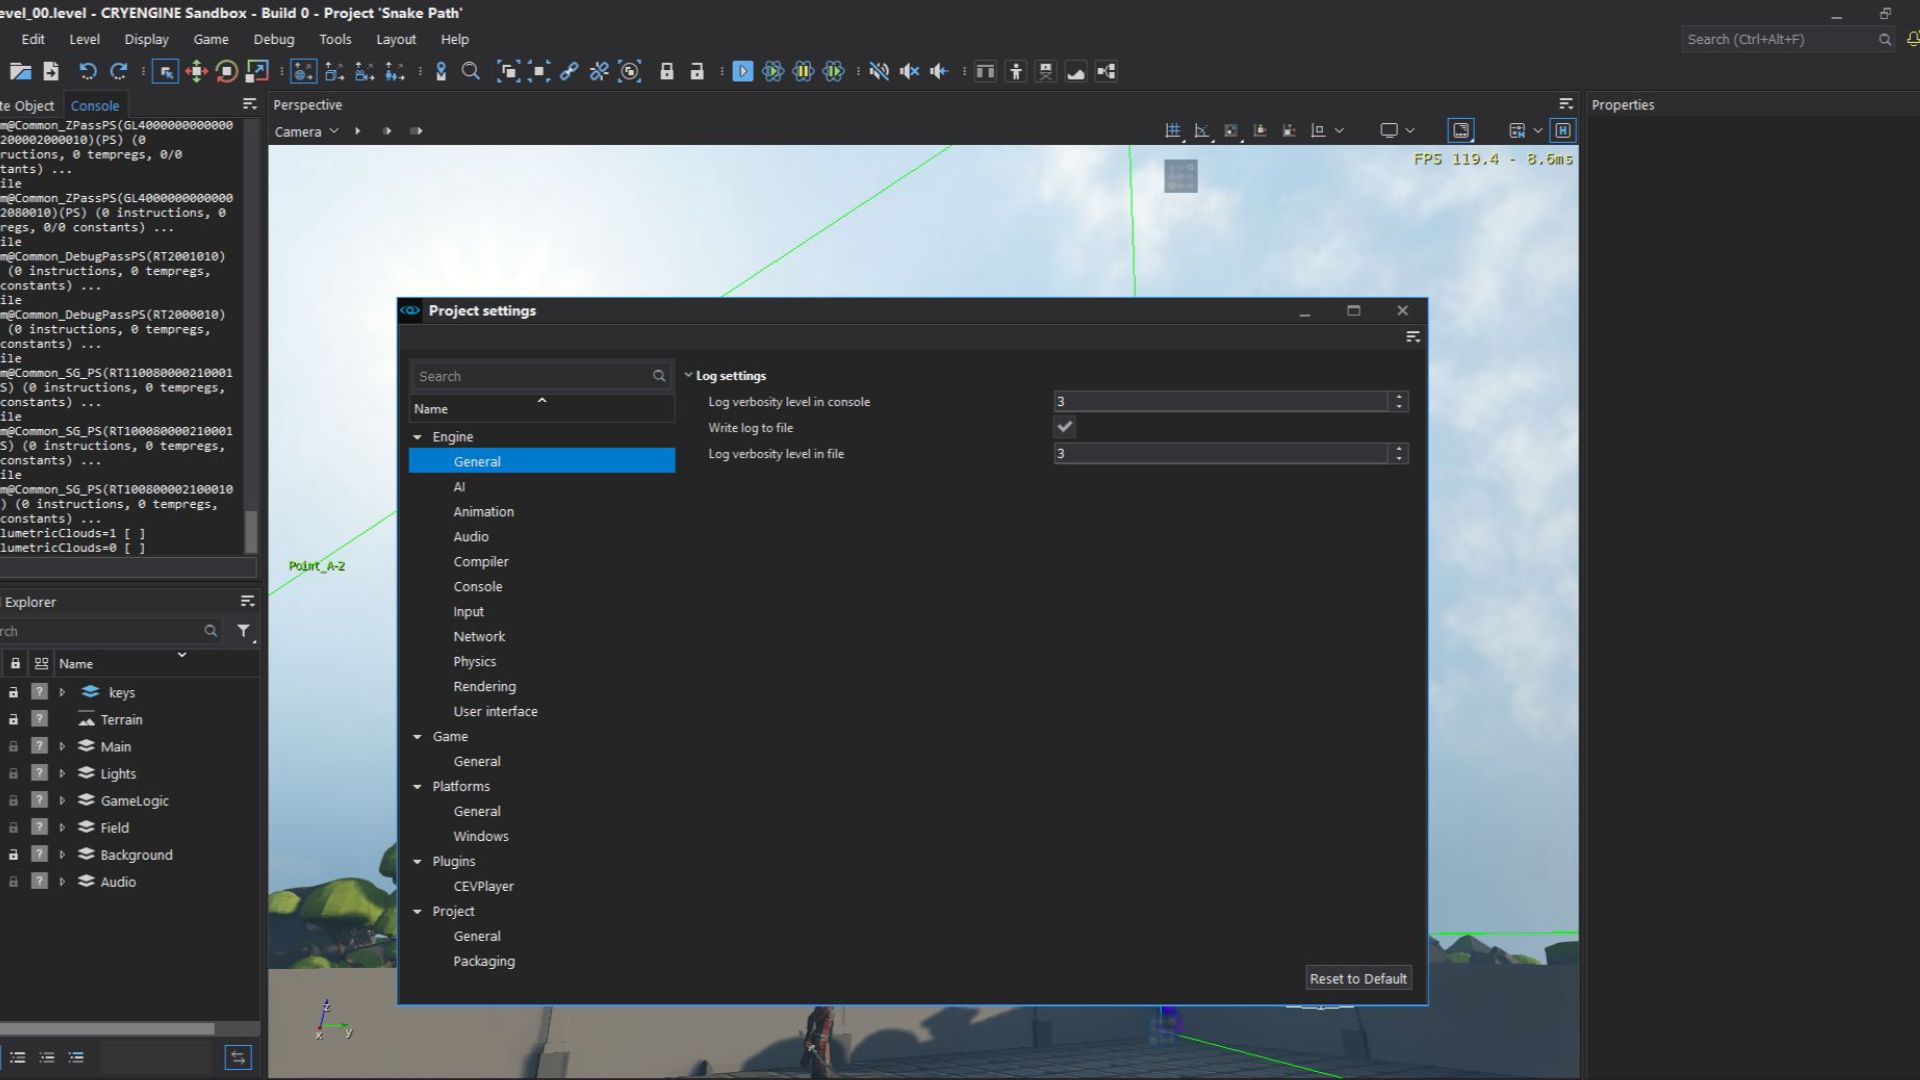The width and height of the screenshot is (1920, 1080).
Task: Open the Tools menu
Action: tap(335, 39)
